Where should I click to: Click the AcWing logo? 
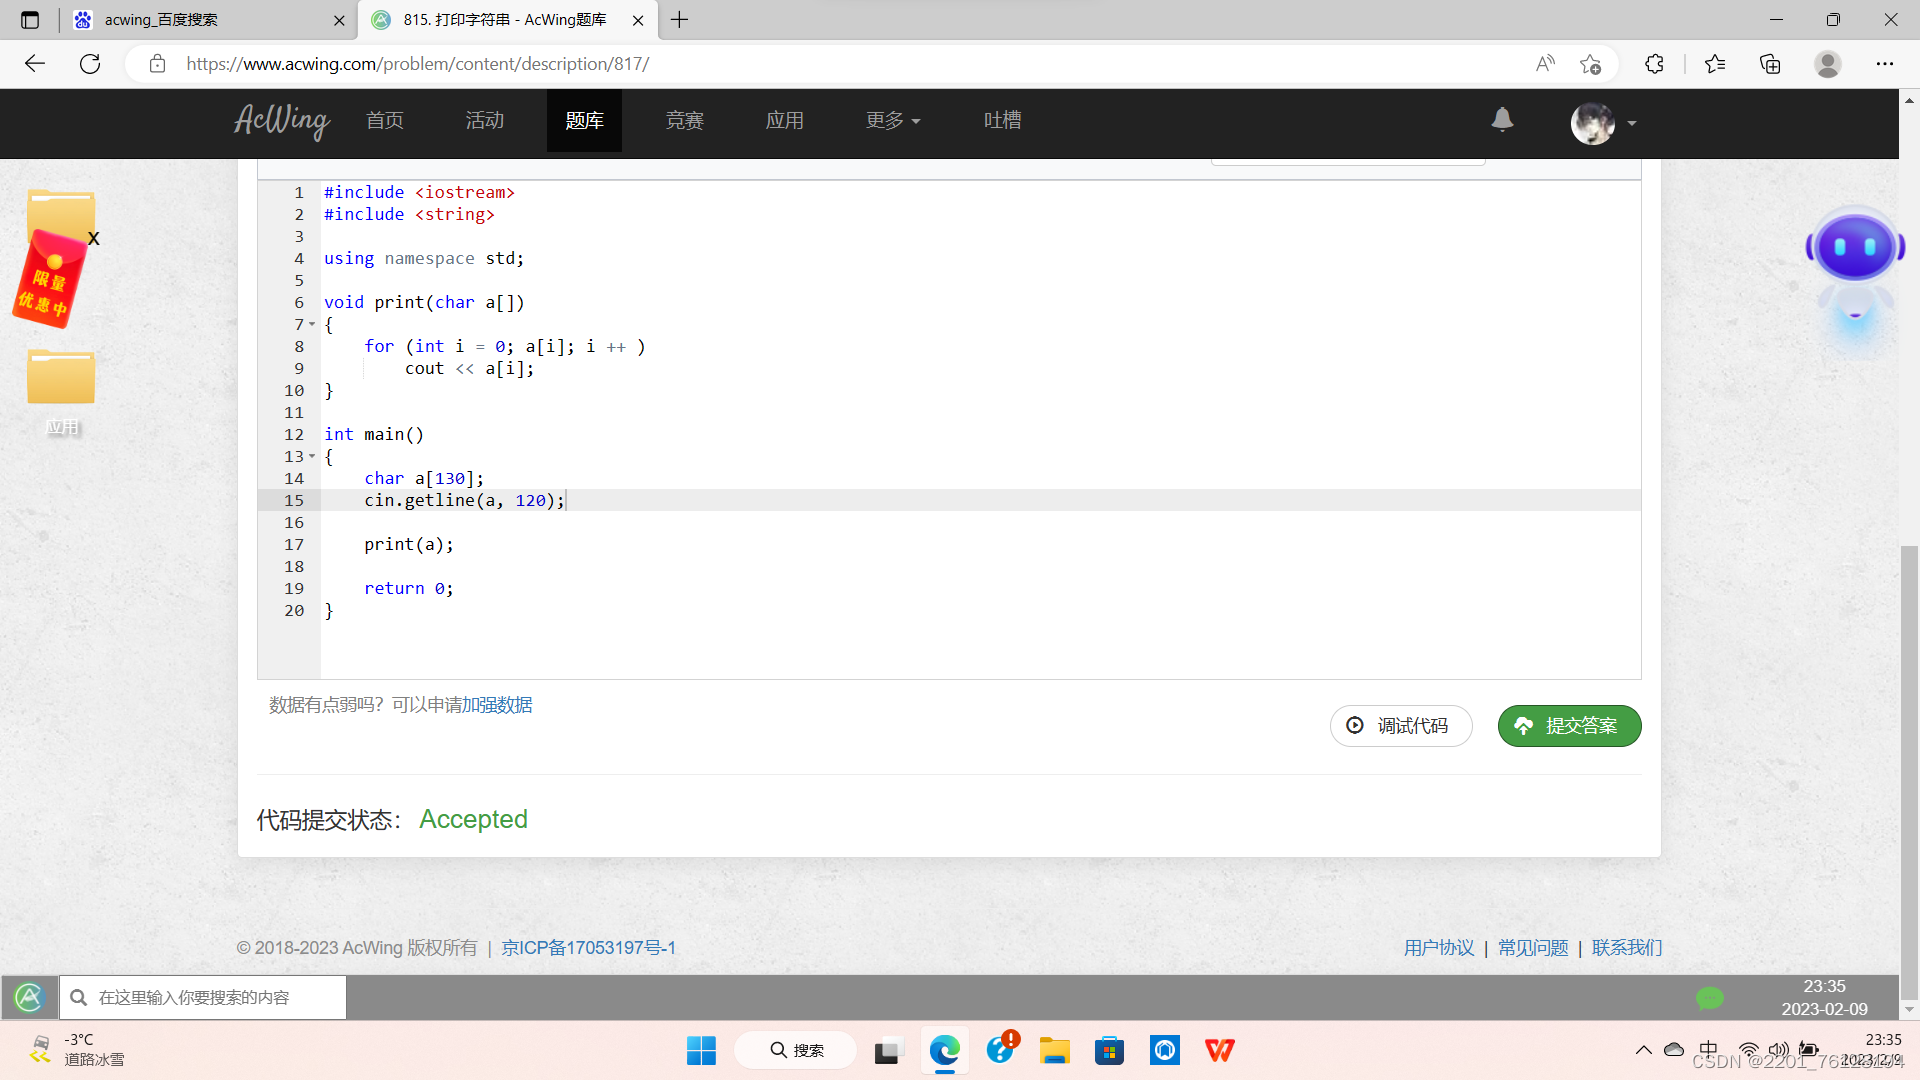point(282,121)
